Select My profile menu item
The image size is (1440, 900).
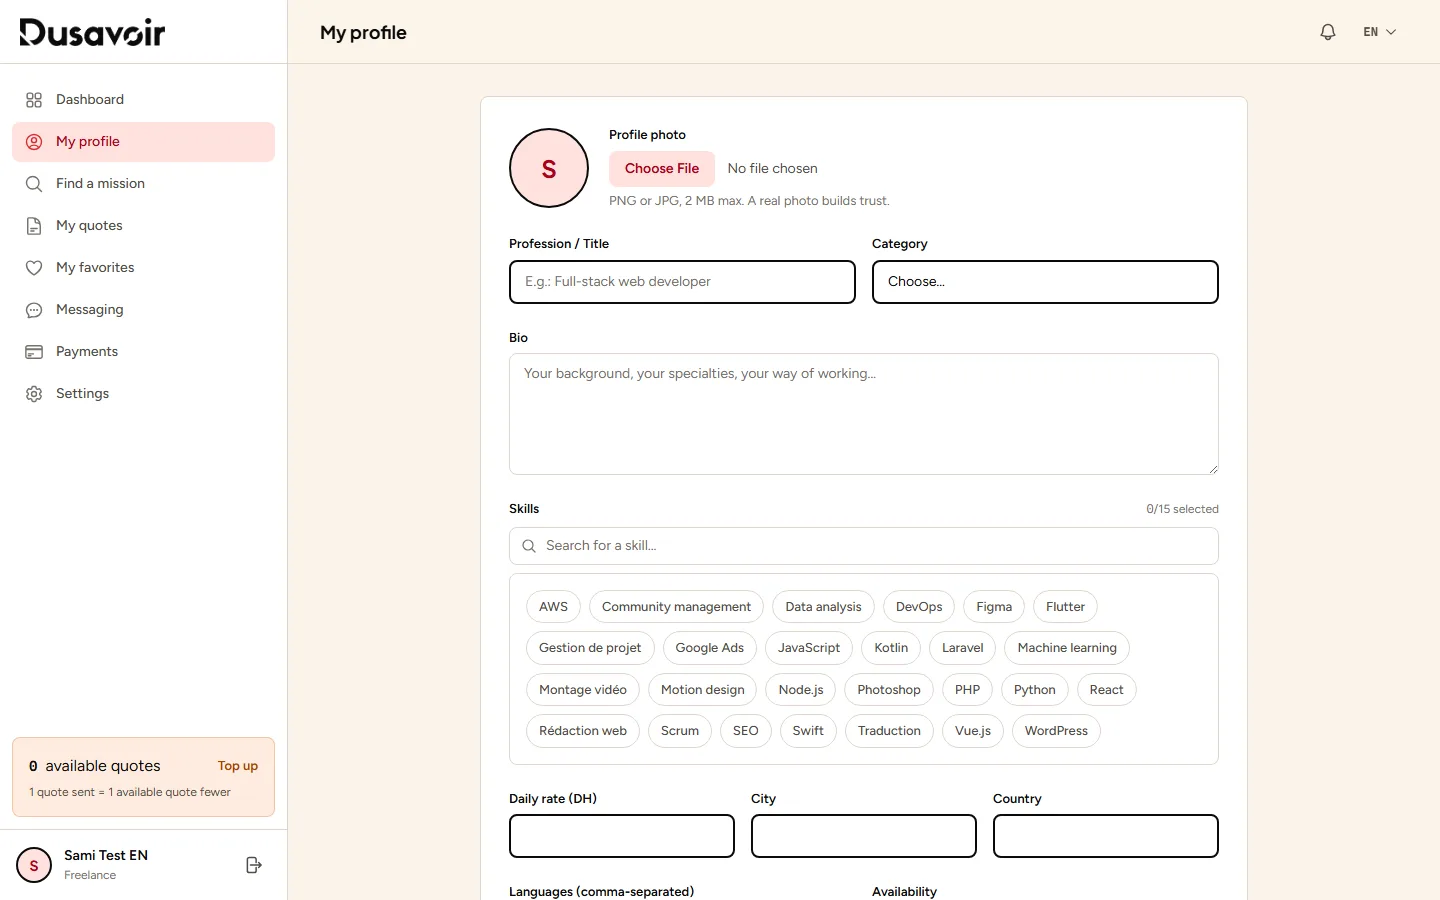tap(143, 142)
